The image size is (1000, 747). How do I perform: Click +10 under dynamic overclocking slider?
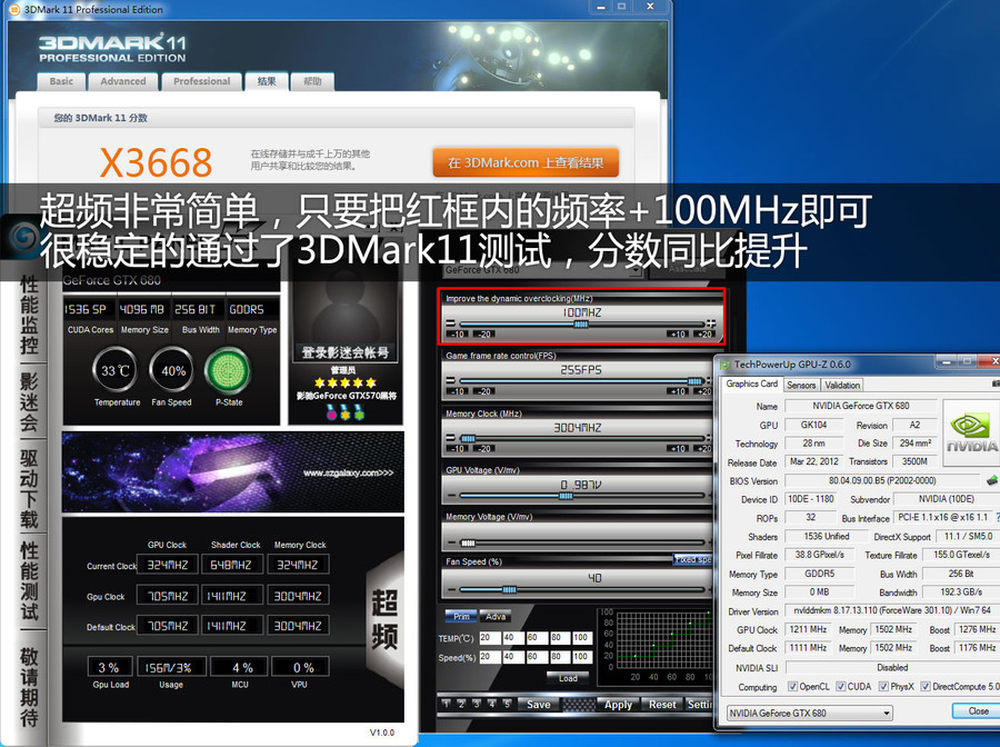pos(677,334)
